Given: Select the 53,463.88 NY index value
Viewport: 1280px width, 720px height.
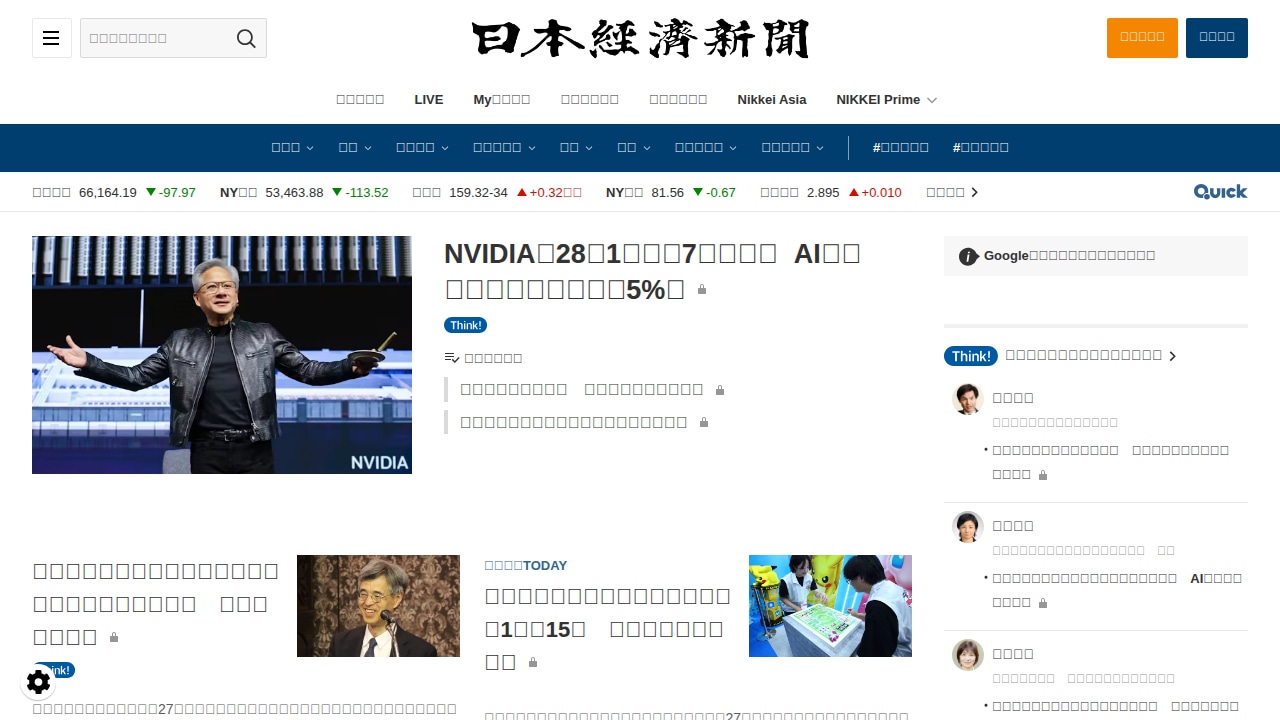Looking at the screenshot, I should (294, 192).
